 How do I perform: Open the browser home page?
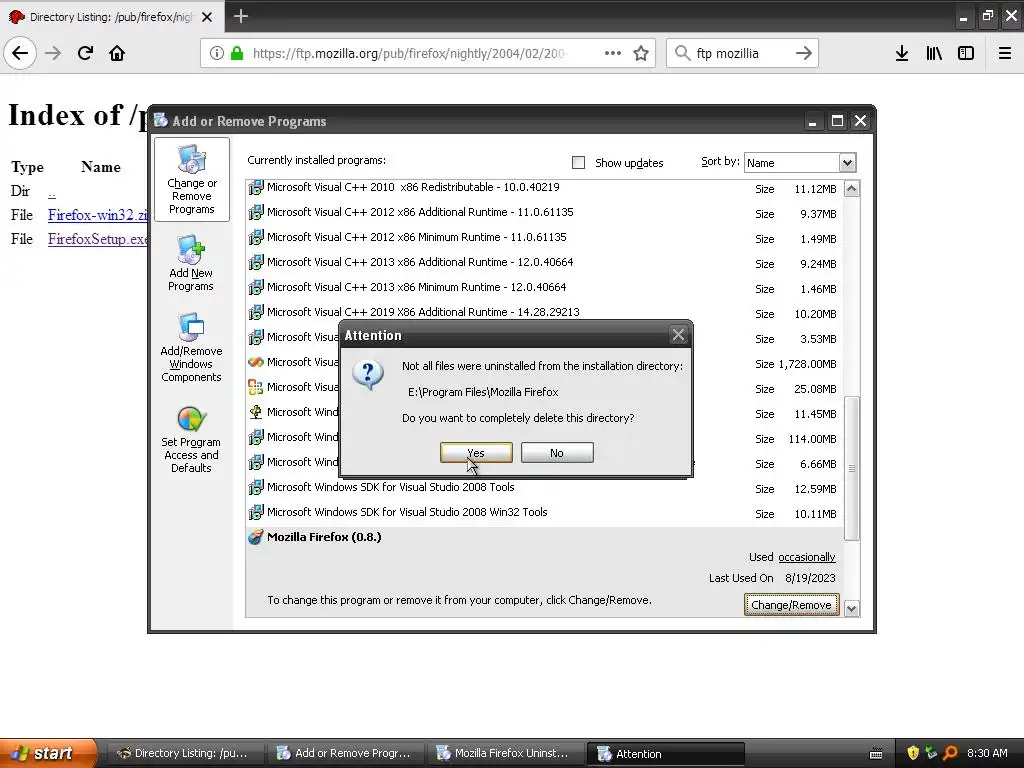click(x=117, y=53)
